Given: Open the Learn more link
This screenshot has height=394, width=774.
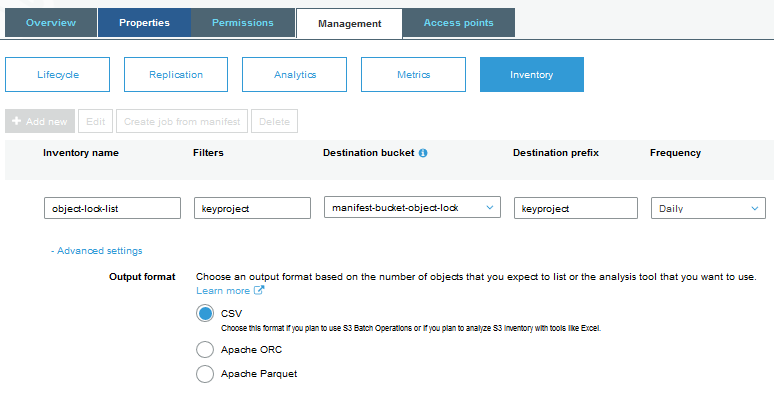Looking at the screenshot, I should [x=223, y=291].
